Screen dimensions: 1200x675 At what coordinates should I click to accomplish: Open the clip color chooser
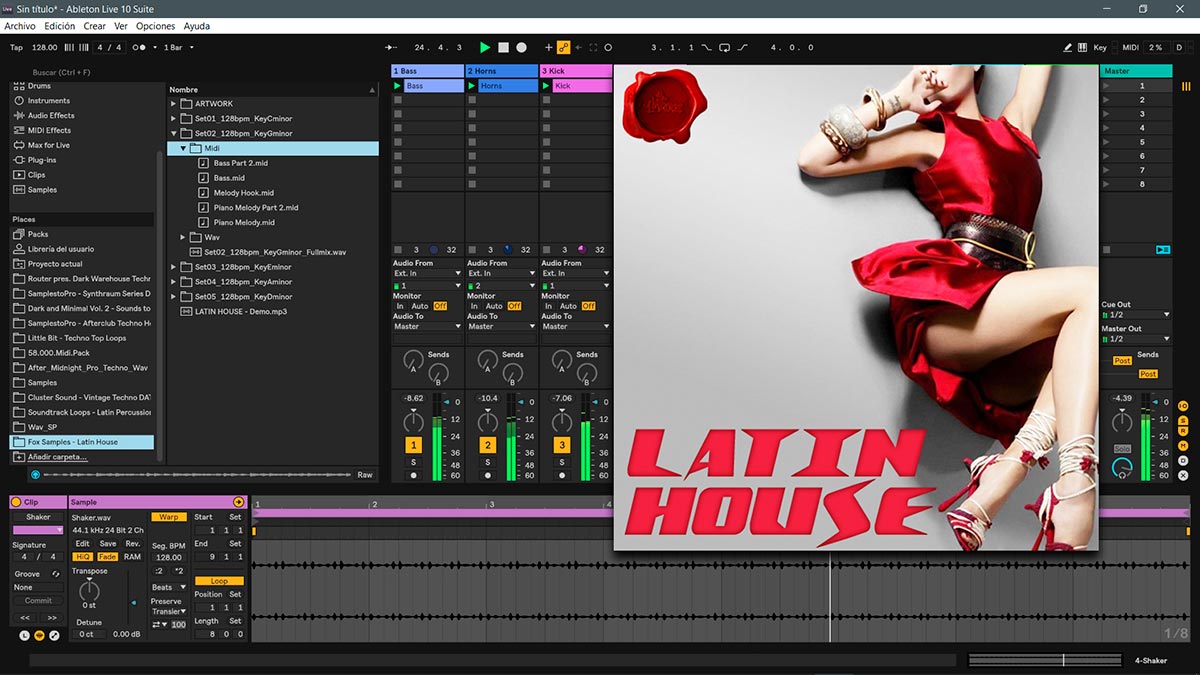pyautogui.click(x=37, y=530)
